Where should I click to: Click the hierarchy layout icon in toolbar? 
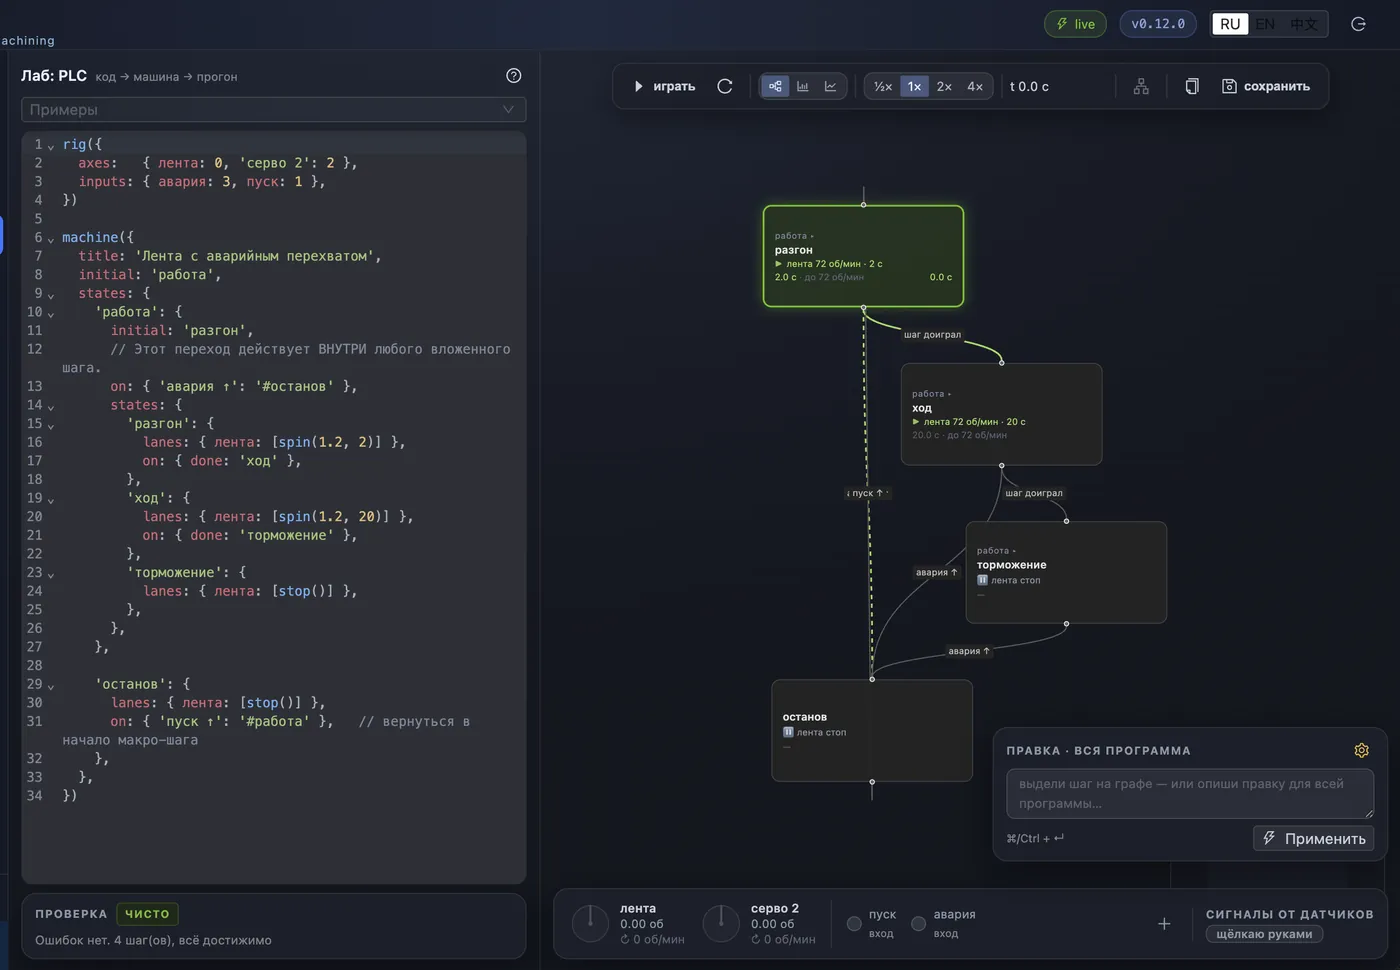(1141, 86)
